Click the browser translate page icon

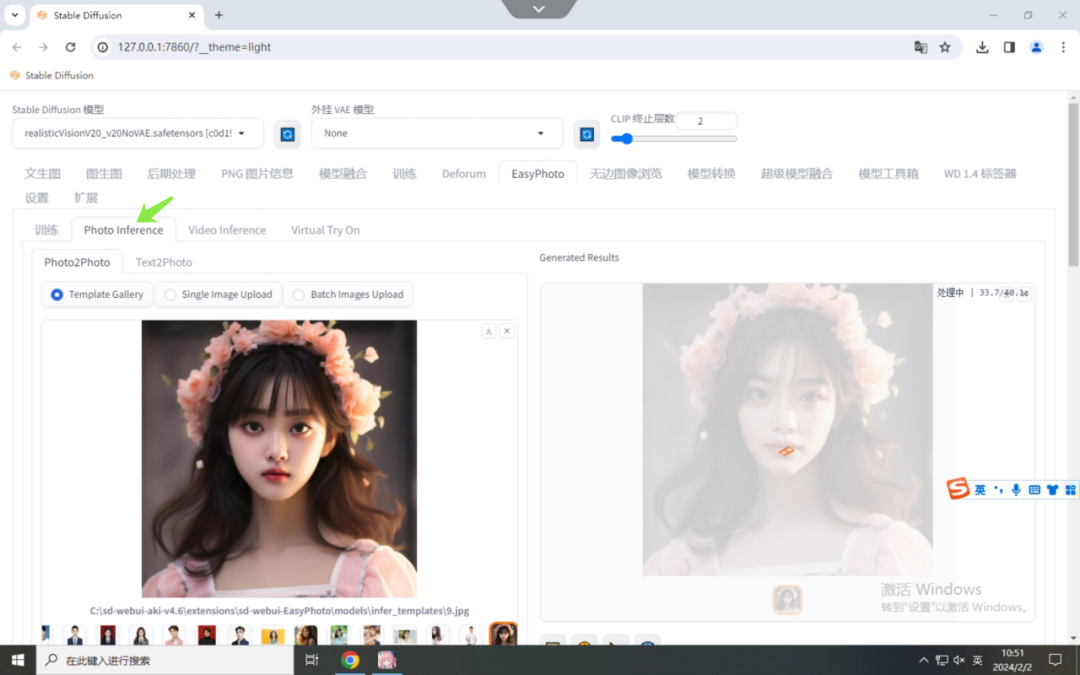(x=921, y=47)
